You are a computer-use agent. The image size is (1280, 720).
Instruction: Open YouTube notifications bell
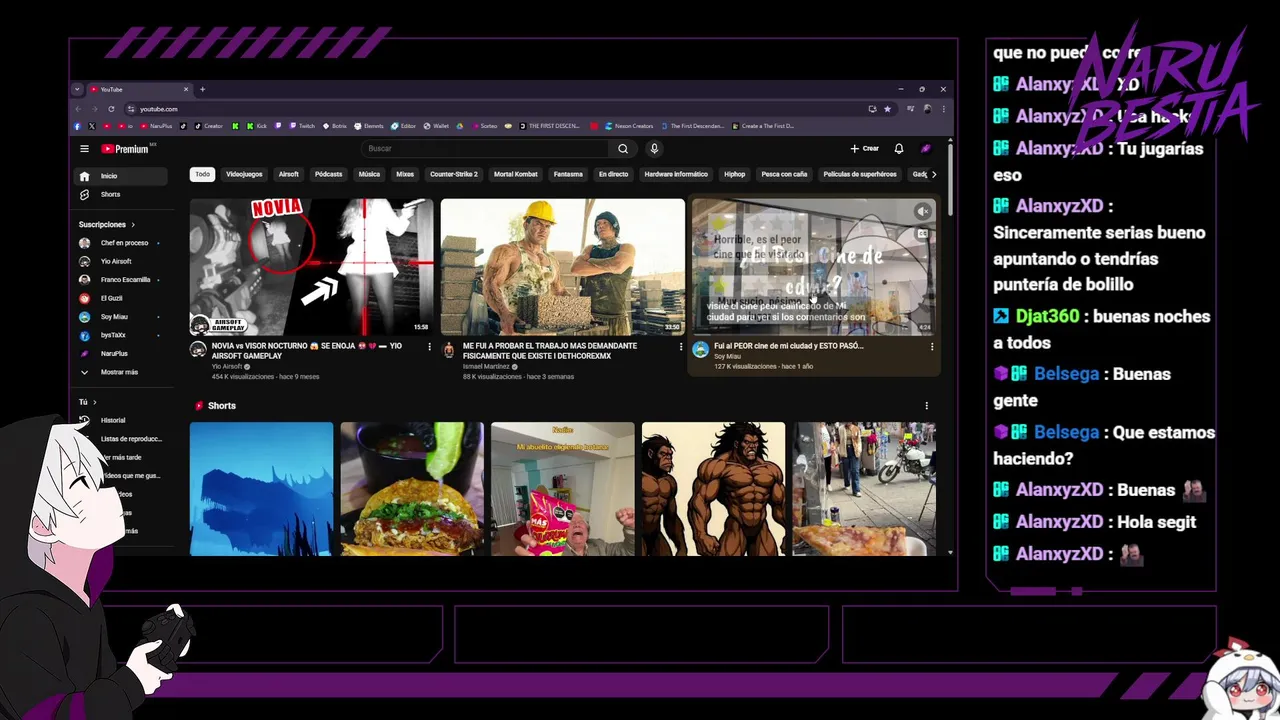click(x=898, y=149)
